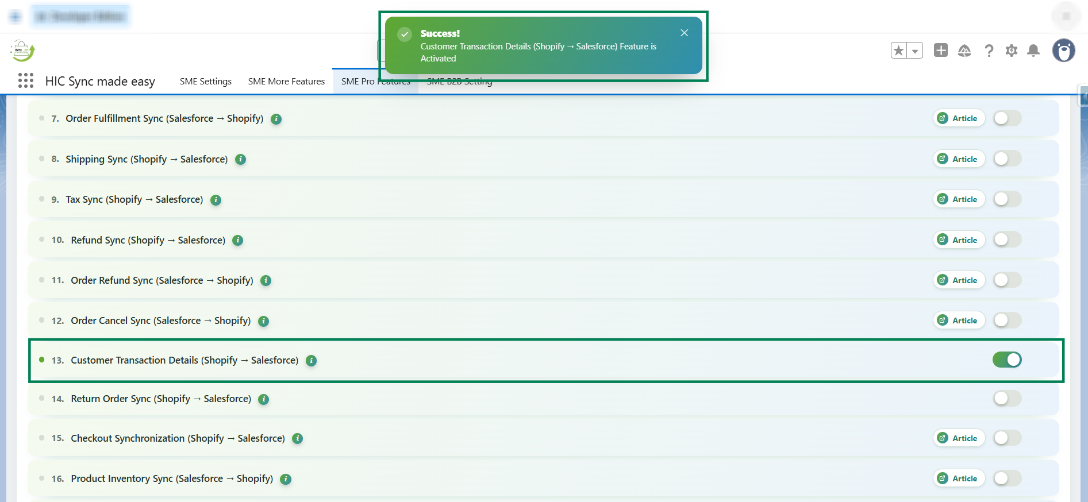Viewport: 1088px width, 502px height.
Task: Switch to SME More Features tab
Action: click(287, 81)
